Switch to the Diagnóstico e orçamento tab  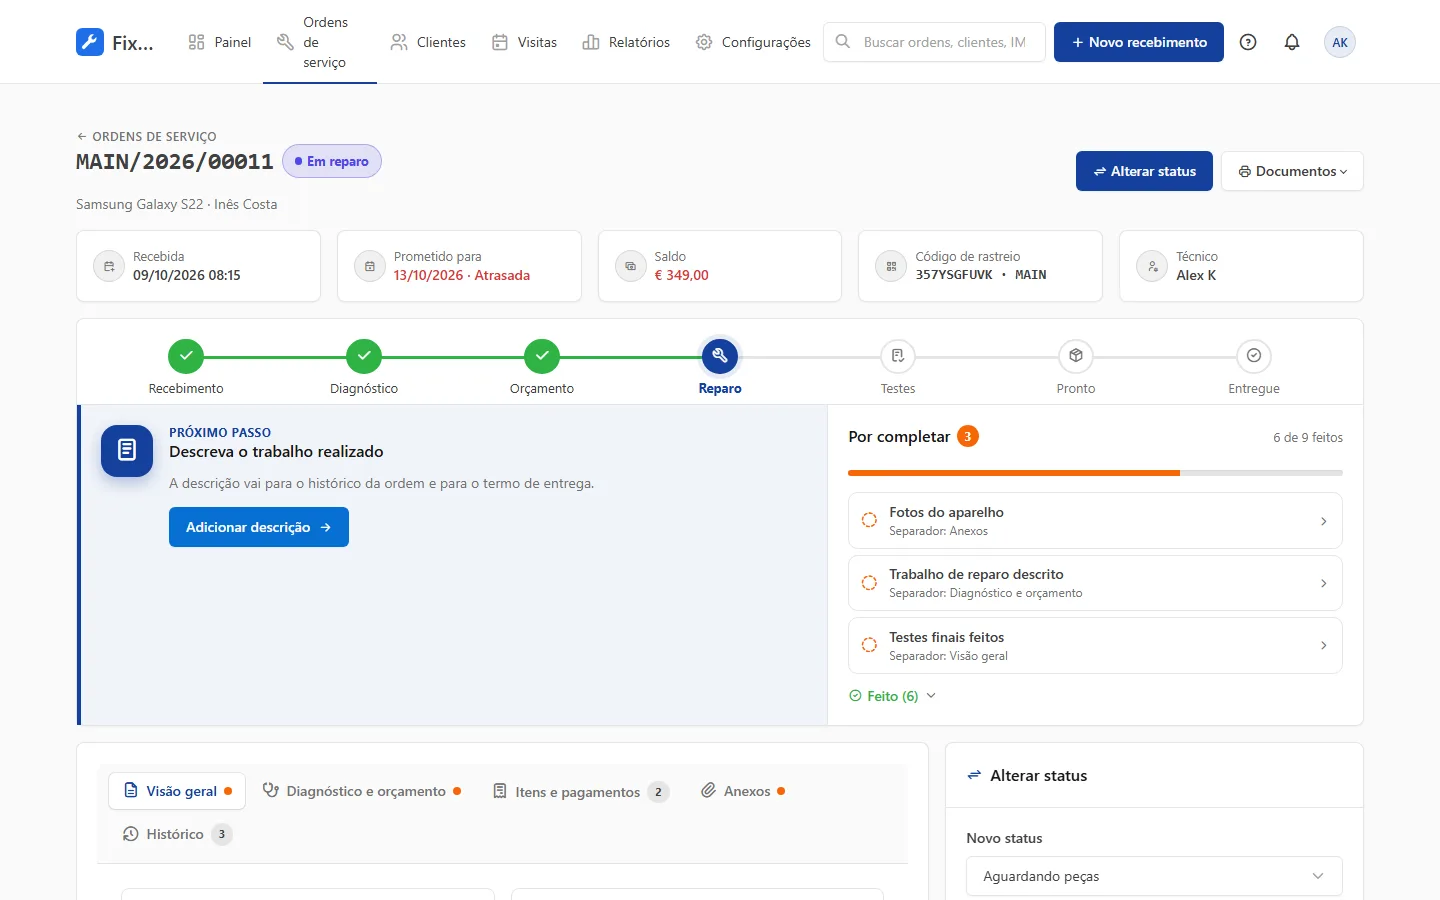point(362,791)
